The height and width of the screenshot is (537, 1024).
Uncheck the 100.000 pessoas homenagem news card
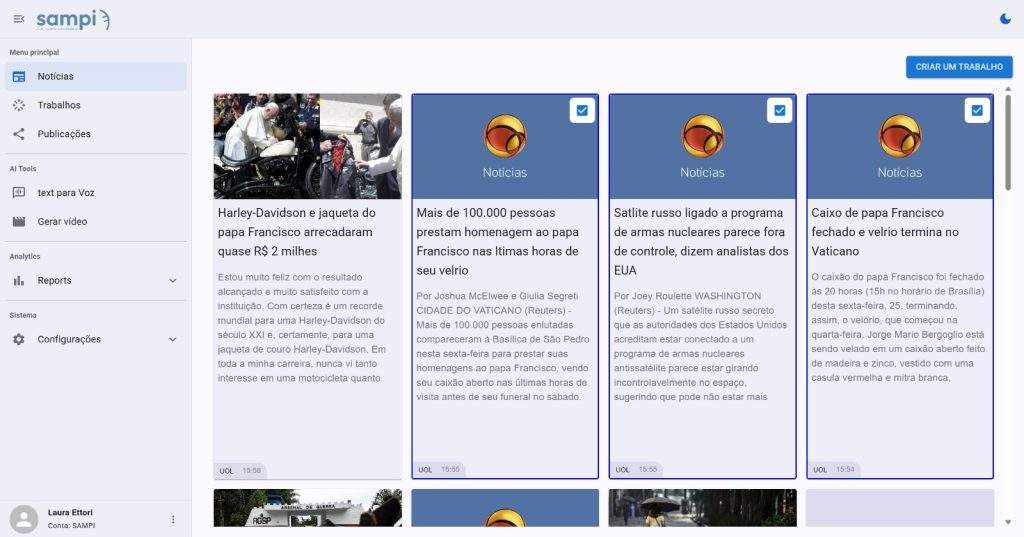click(582, 111)
